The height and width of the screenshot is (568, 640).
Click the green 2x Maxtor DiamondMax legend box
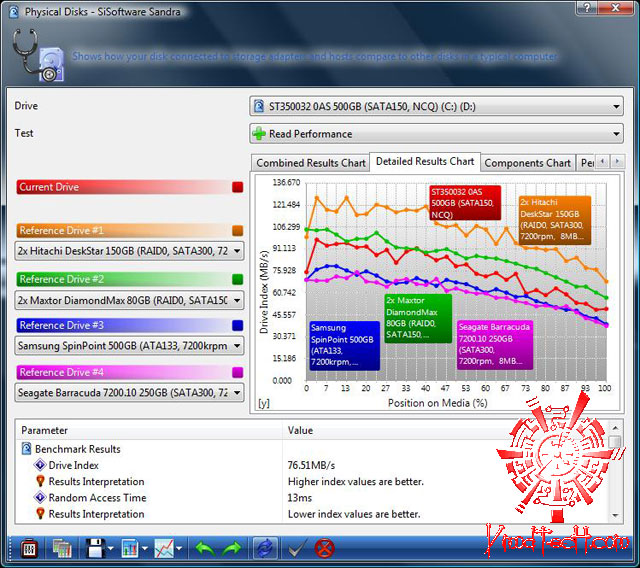tap(418, 318)
